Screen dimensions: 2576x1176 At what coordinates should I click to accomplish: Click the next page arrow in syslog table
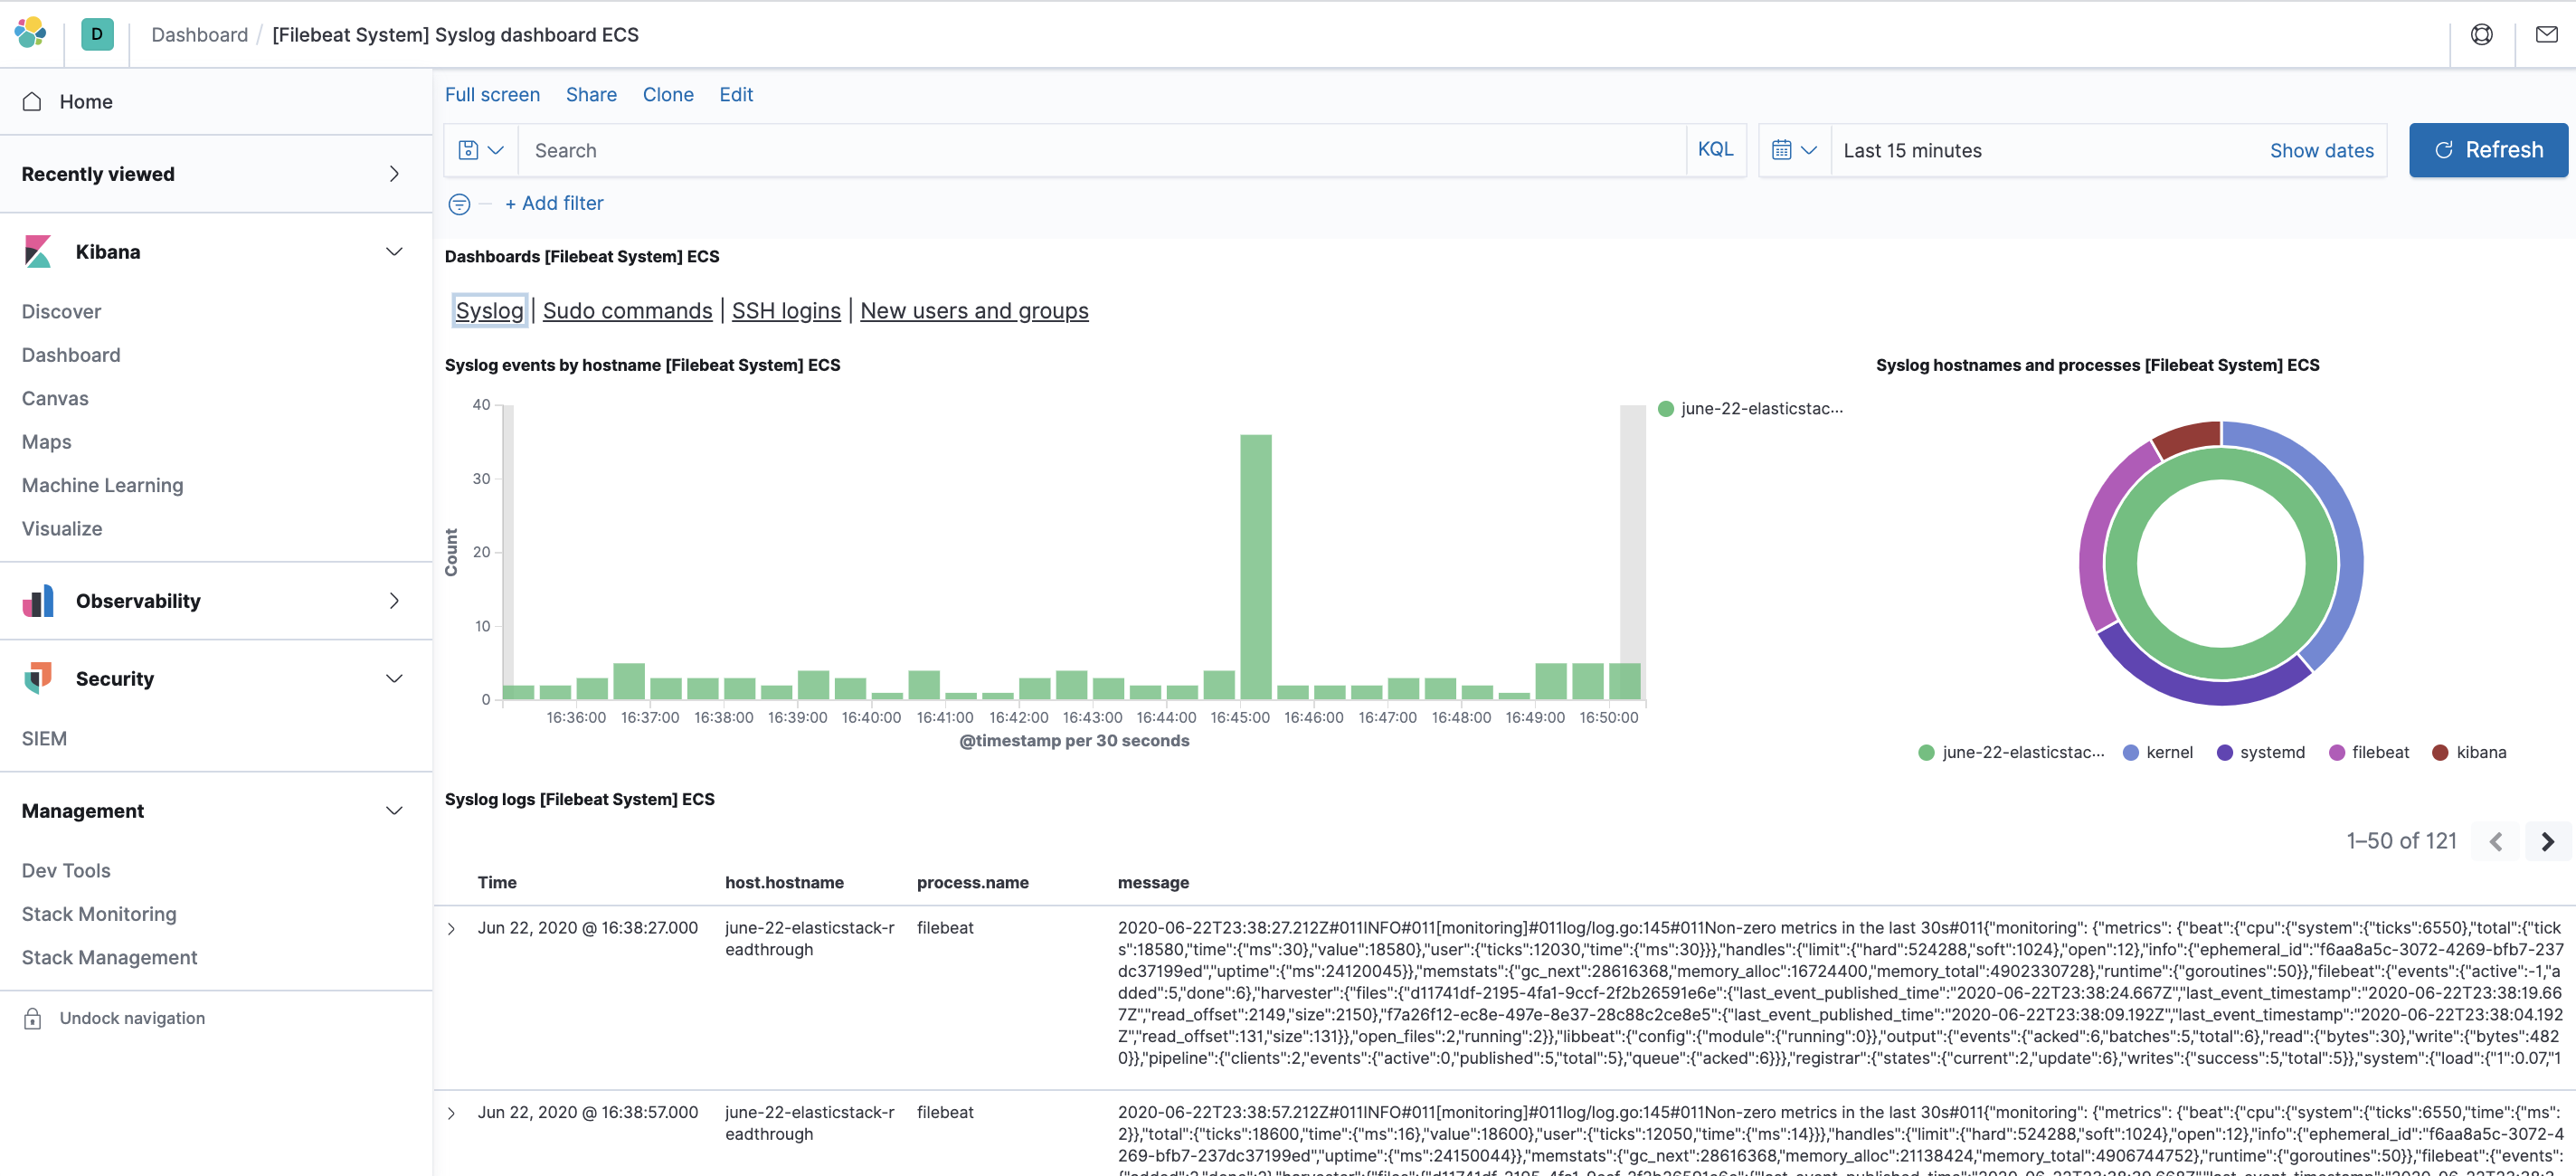(x=2546, y=841)
